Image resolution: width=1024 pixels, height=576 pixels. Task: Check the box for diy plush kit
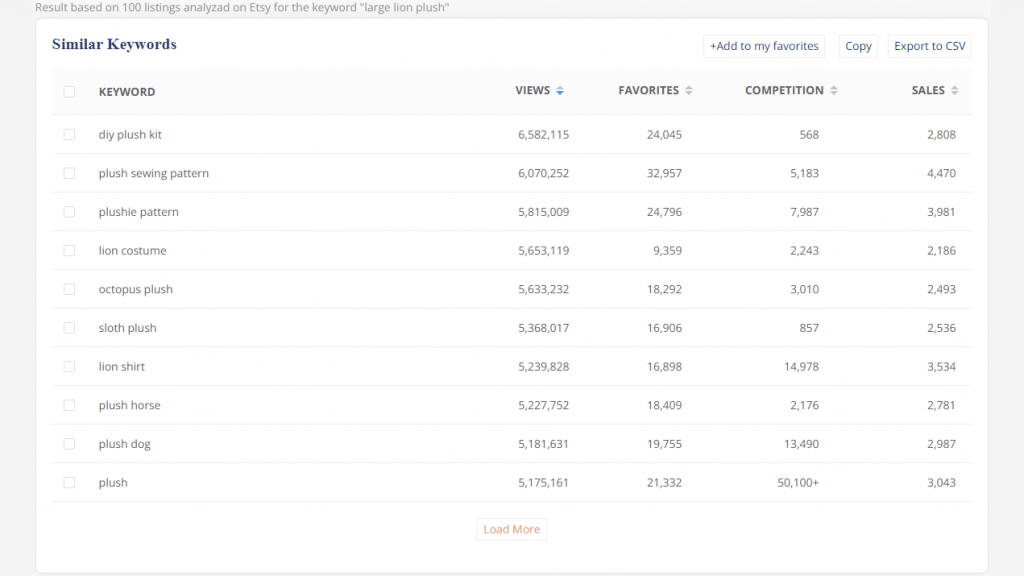[69, 135]
